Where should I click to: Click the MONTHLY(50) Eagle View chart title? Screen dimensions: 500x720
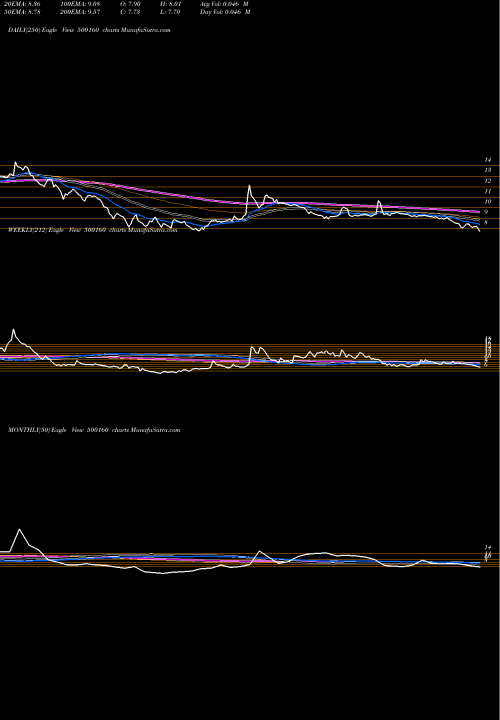(94, 430)
